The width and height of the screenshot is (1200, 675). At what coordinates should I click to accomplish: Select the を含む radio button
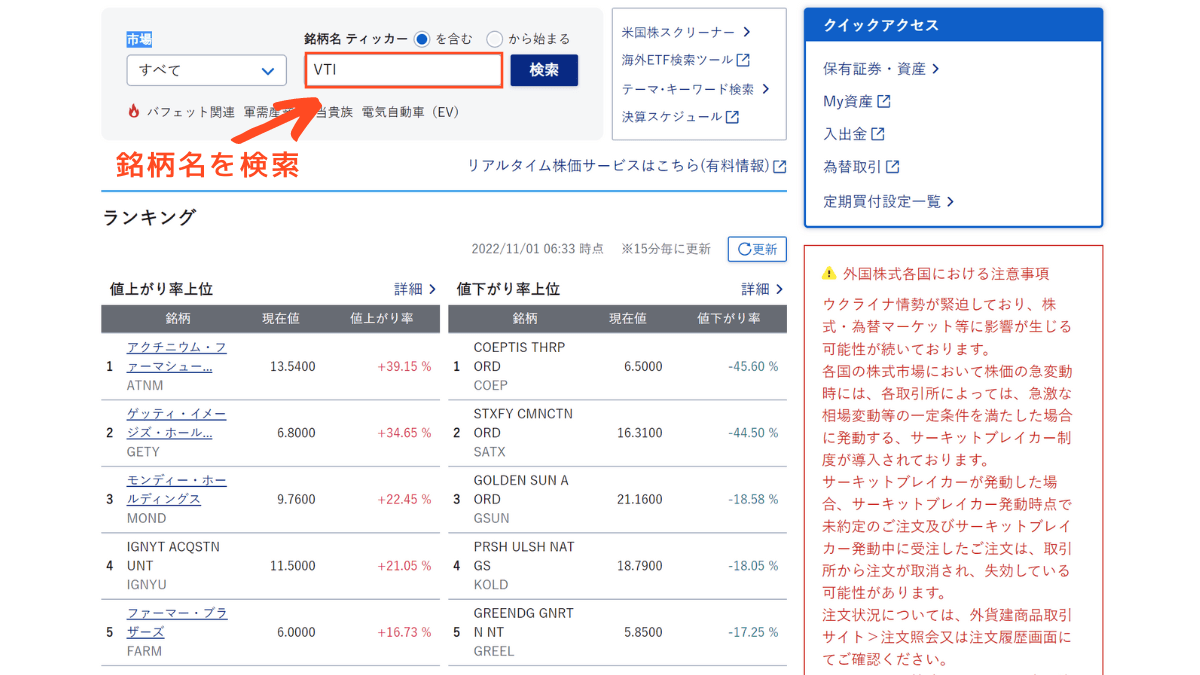click(422, 39)
